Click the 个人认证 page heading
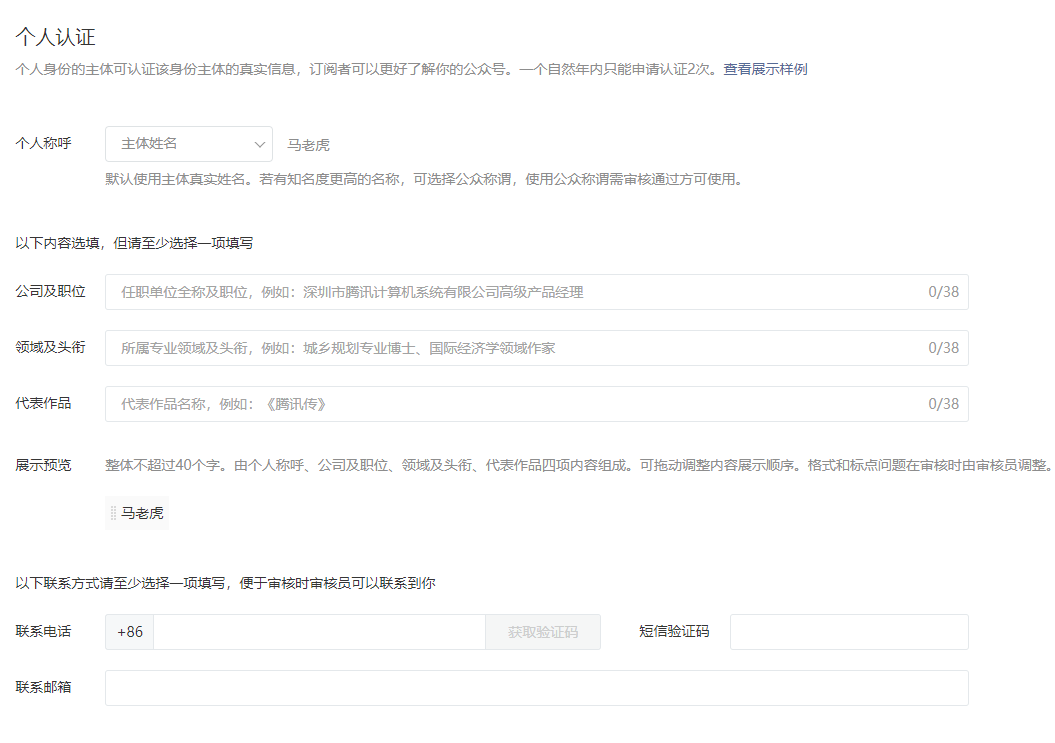 55,37
